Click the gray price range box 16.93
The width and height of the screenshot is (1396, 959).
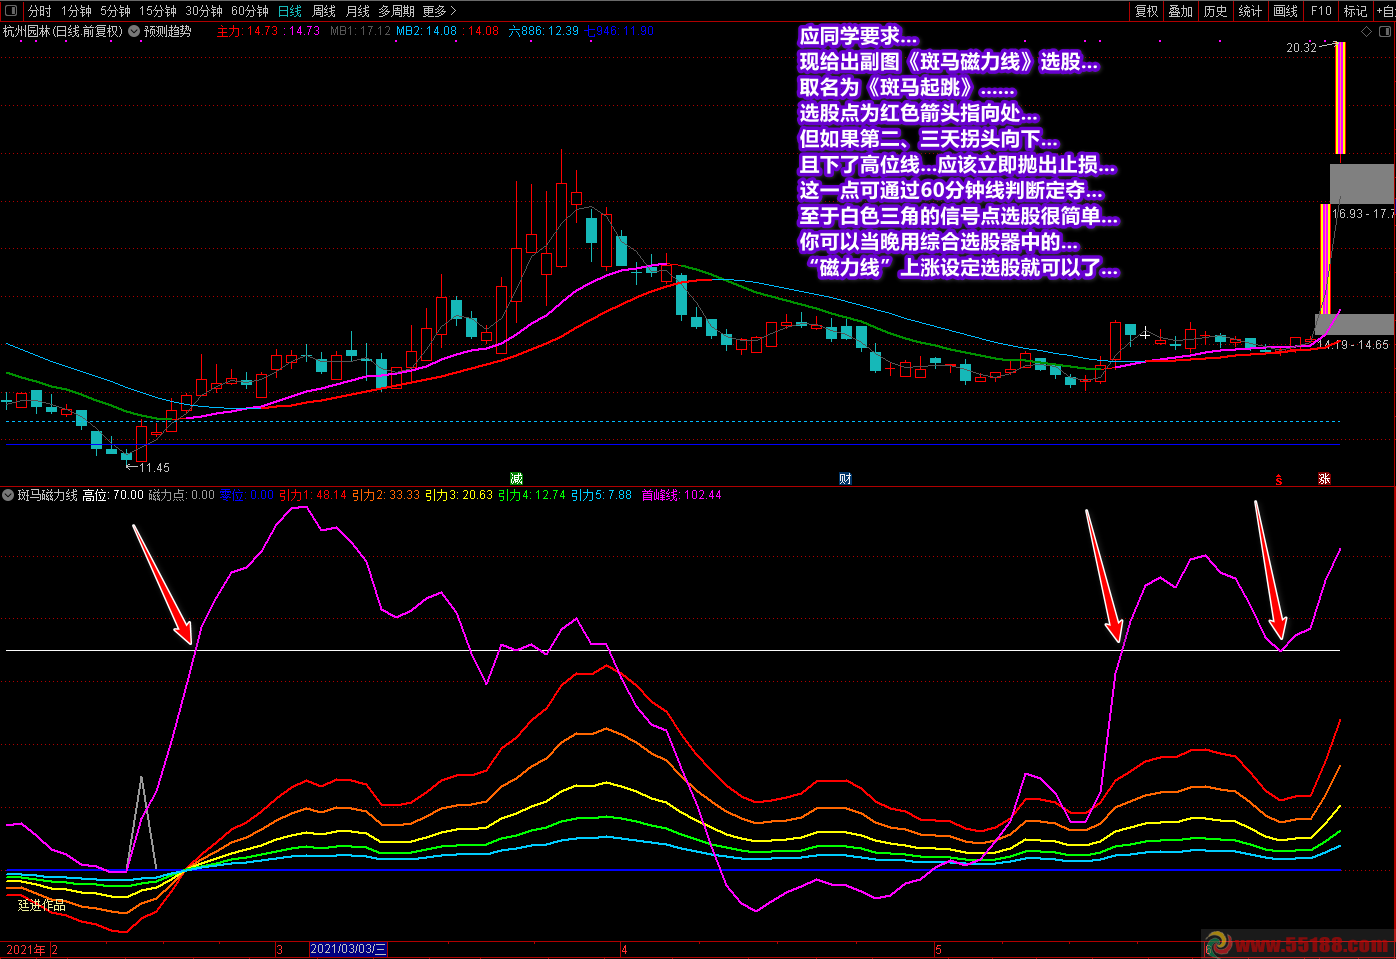coord(1361,184)
